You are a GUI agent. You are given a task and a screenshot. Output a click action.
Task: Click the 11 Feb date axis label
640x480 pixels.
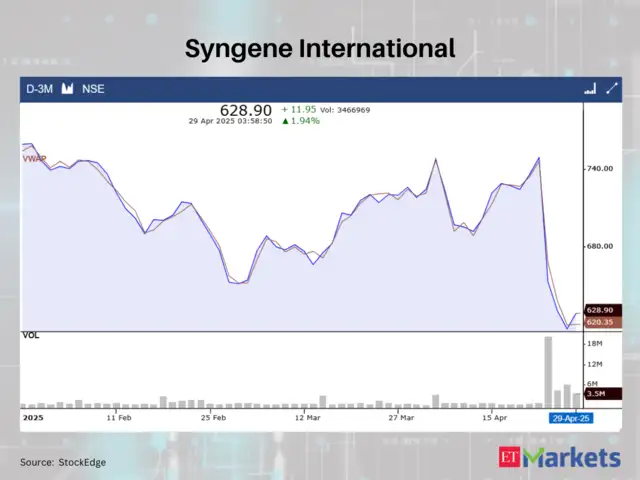(119, 417)
